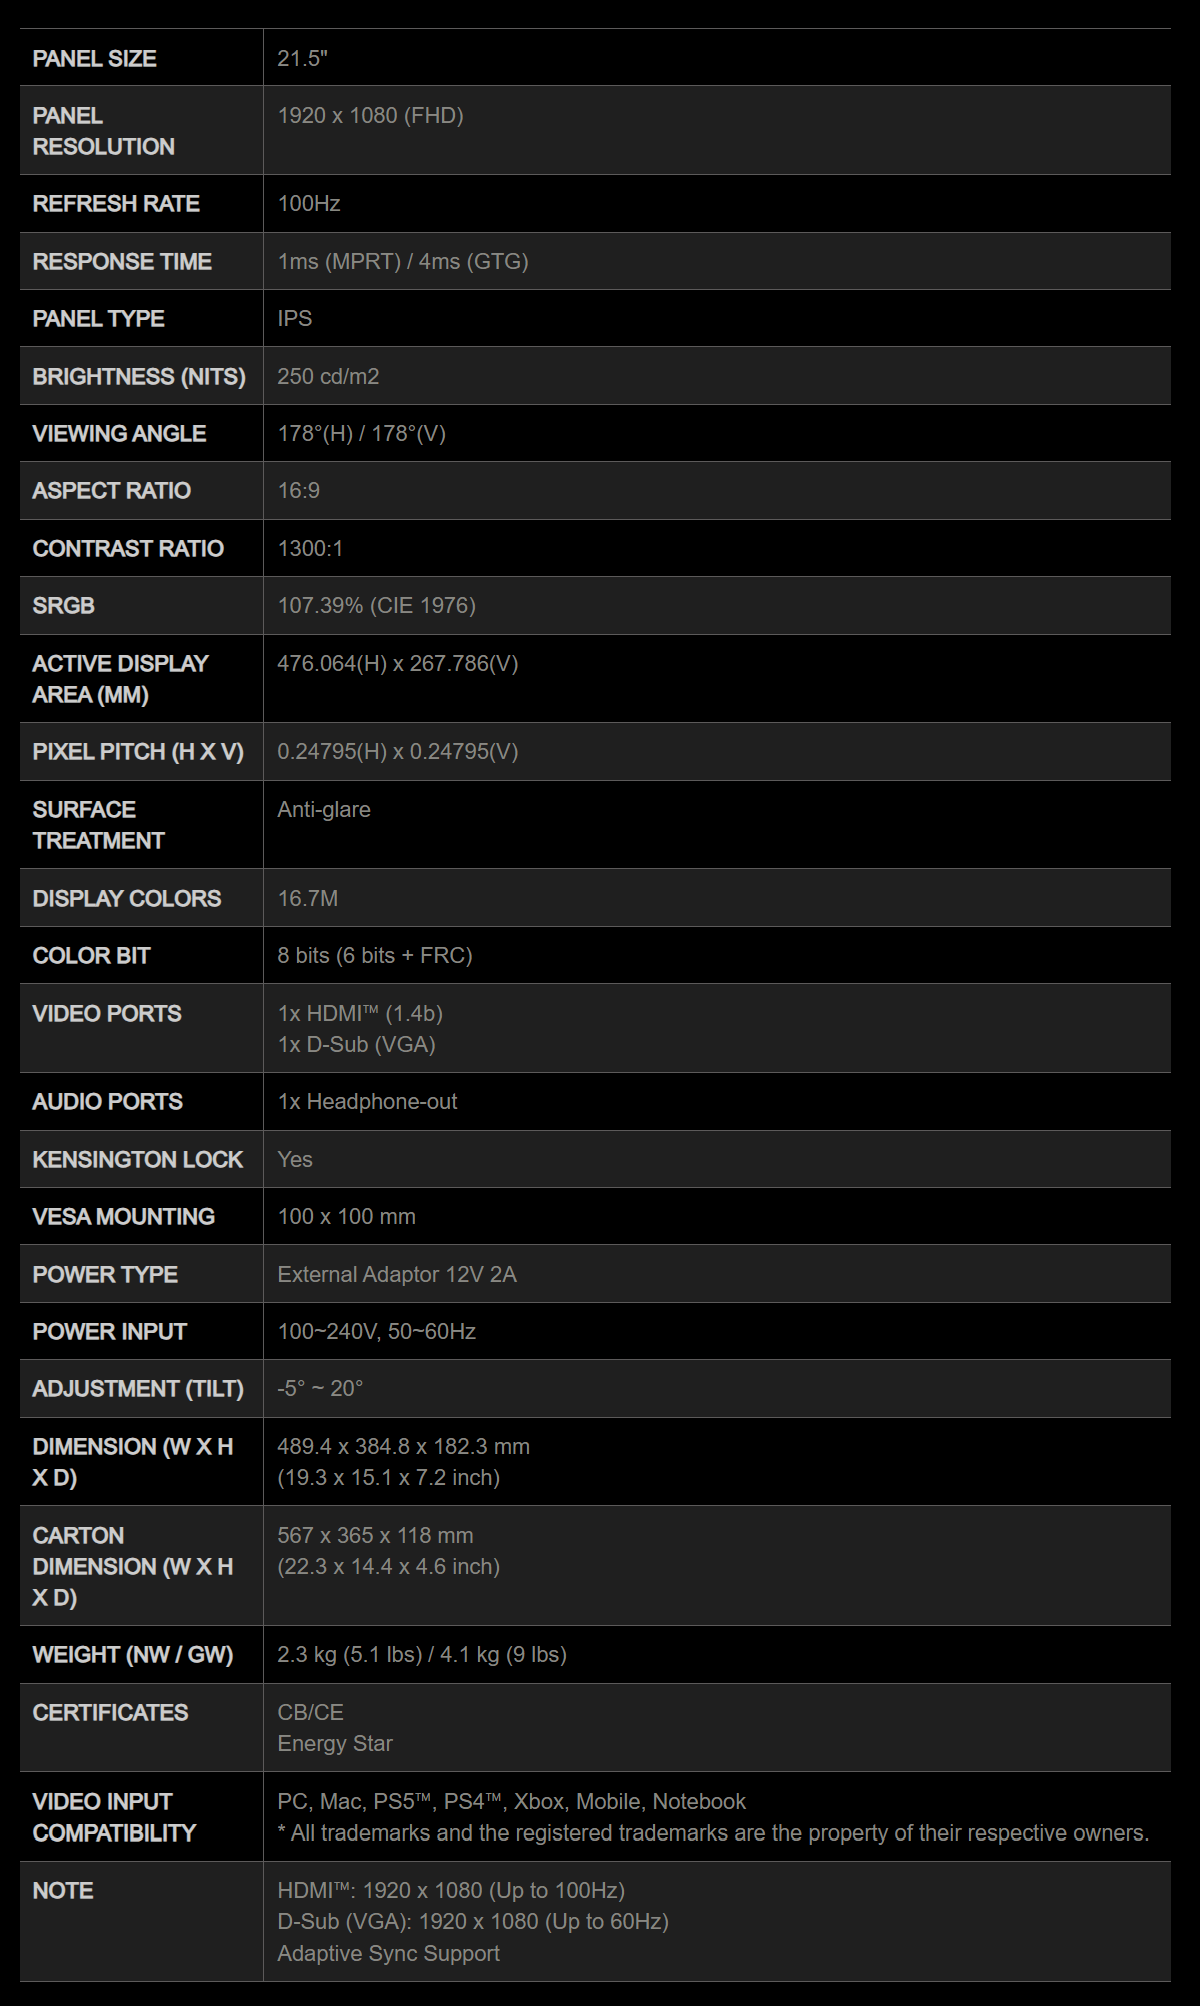The height and width of the screenshot is (2006, 1200).
Task: Click the 1x HDMI (1.4b) video port entry
Action: (x=360, y=1014)
